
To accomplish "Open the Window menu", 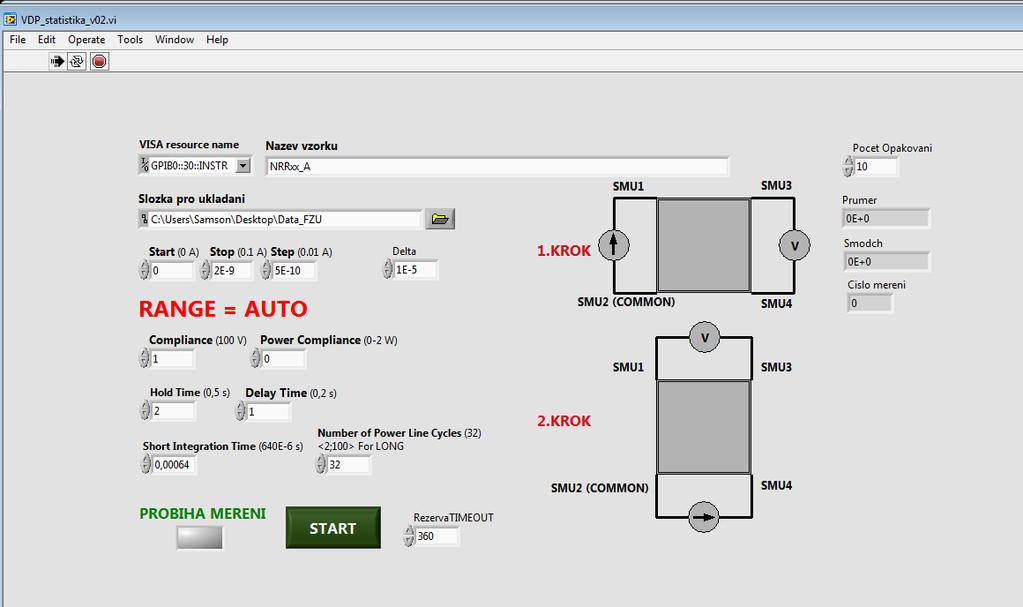I will 174,39.
